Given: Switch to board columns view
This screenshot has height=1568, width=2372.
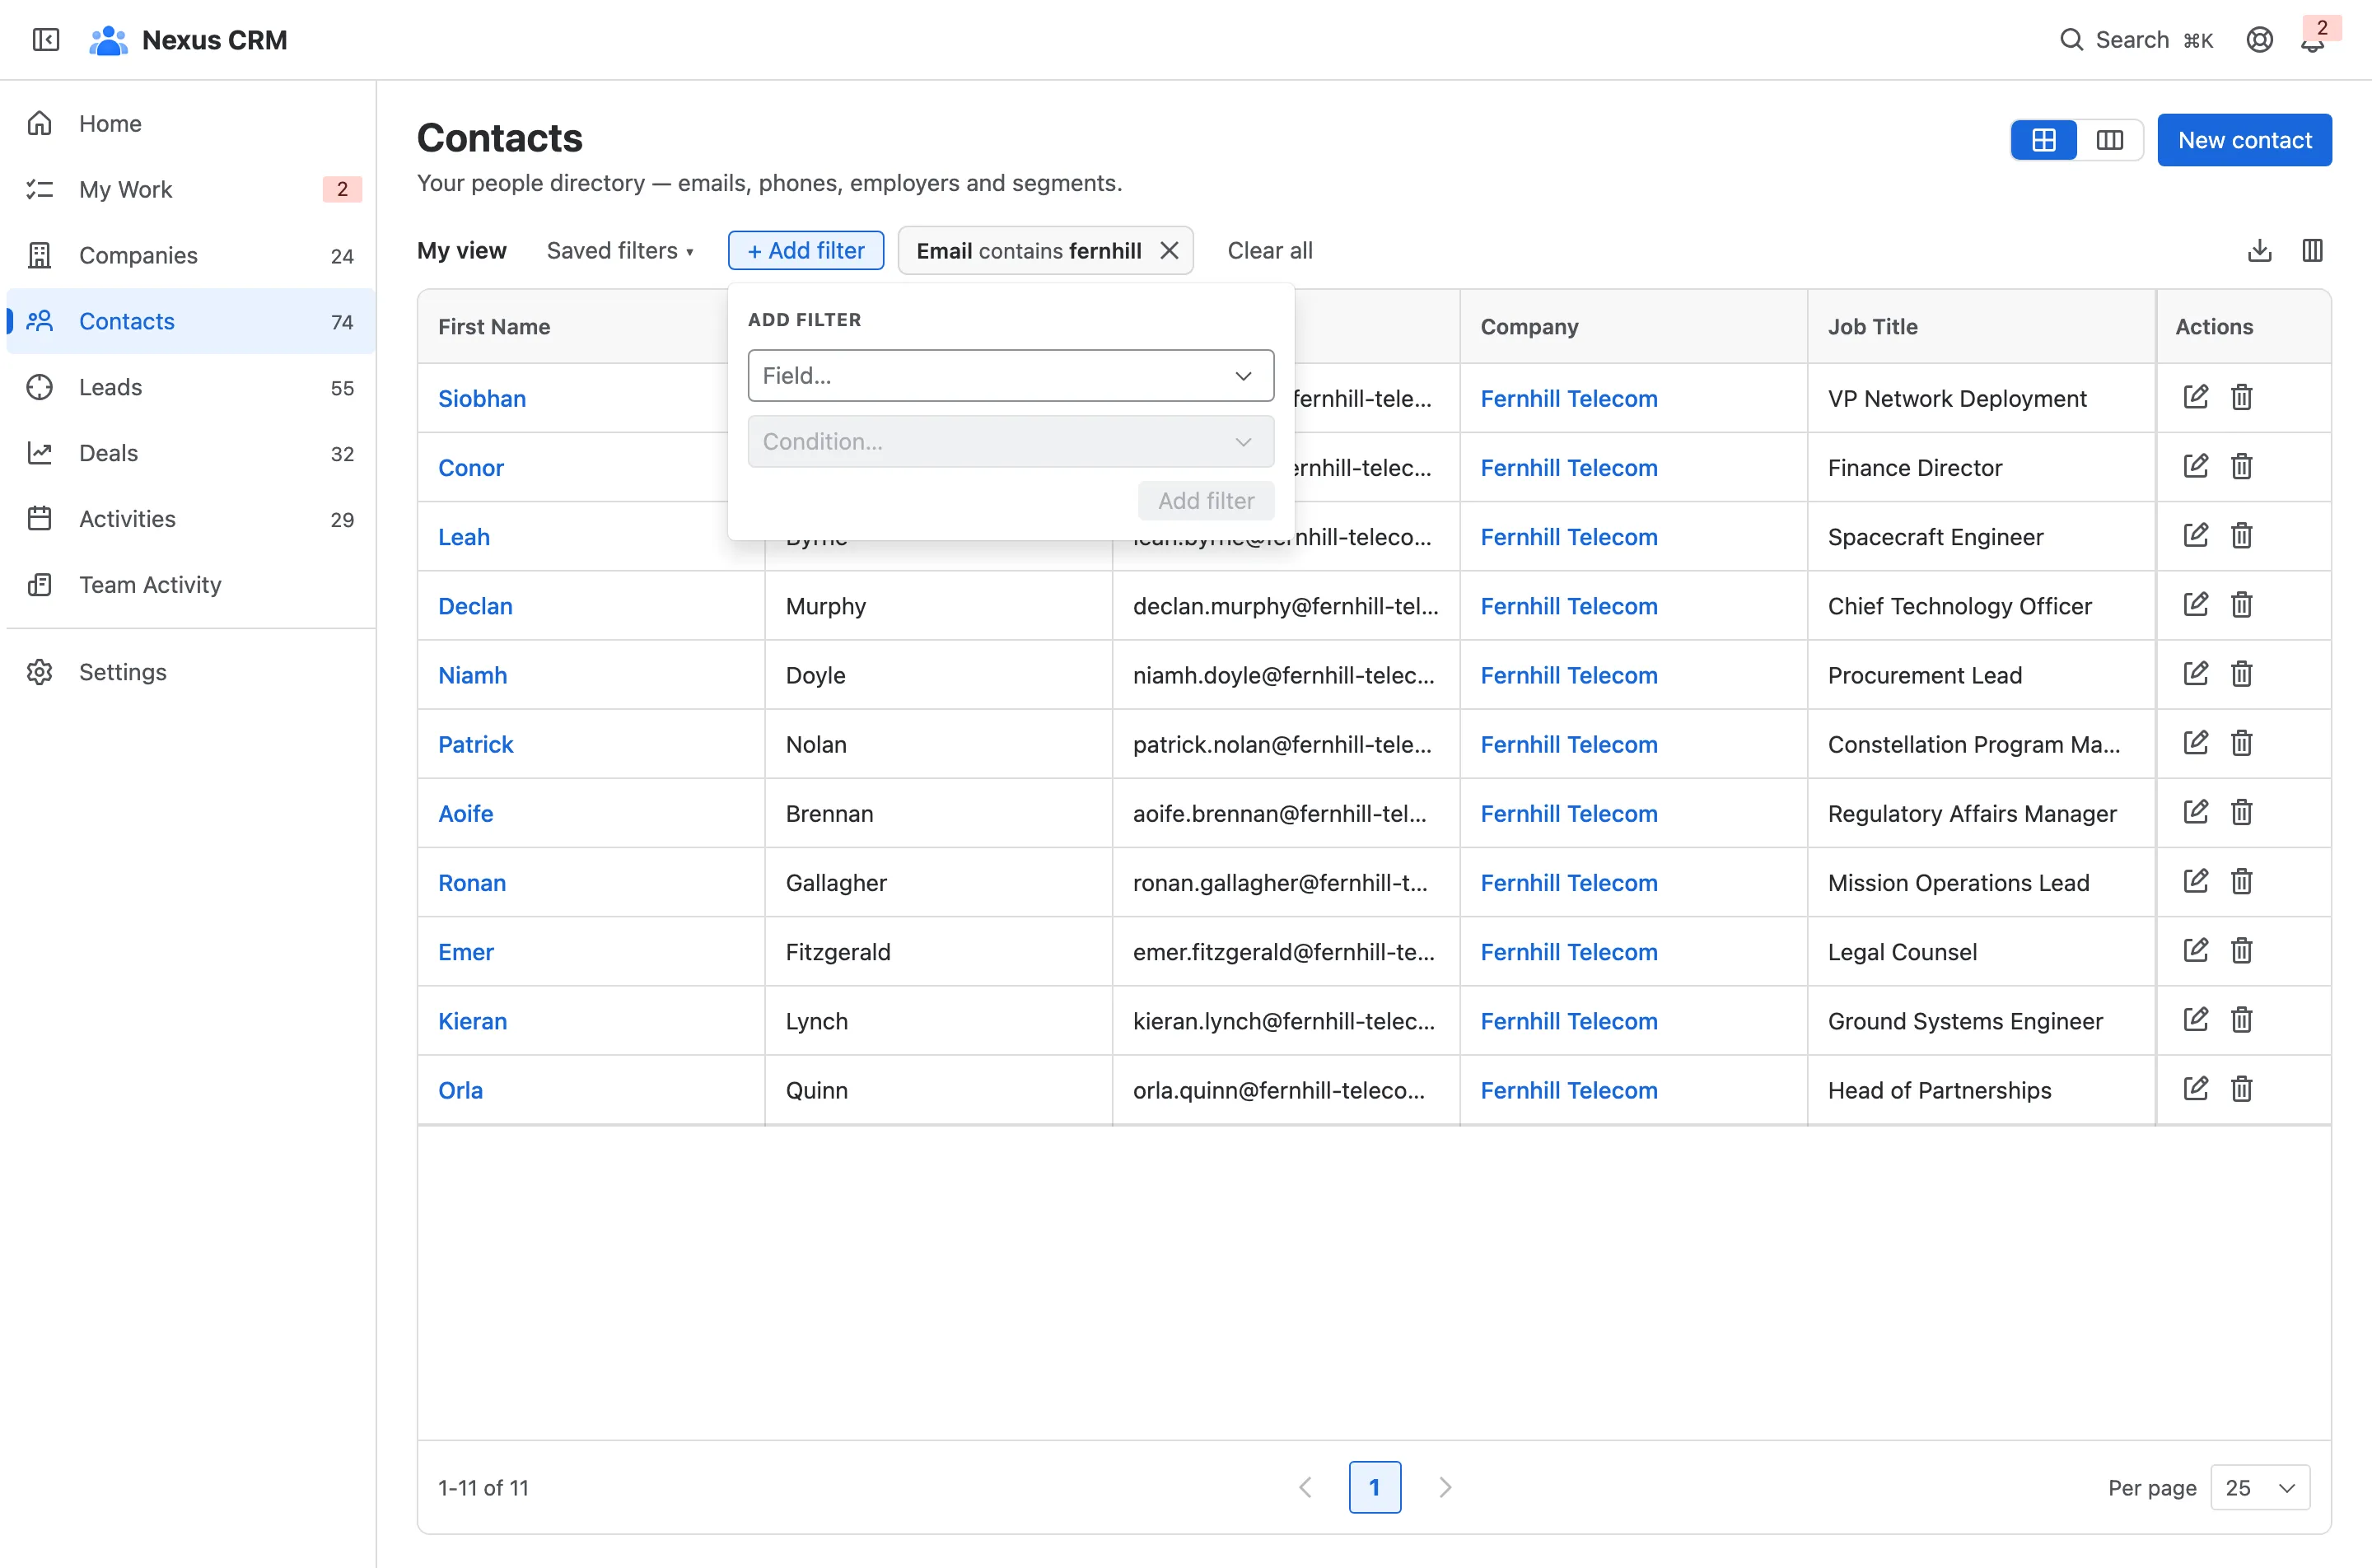Looking at the screenshot, I should [2109, 140].
